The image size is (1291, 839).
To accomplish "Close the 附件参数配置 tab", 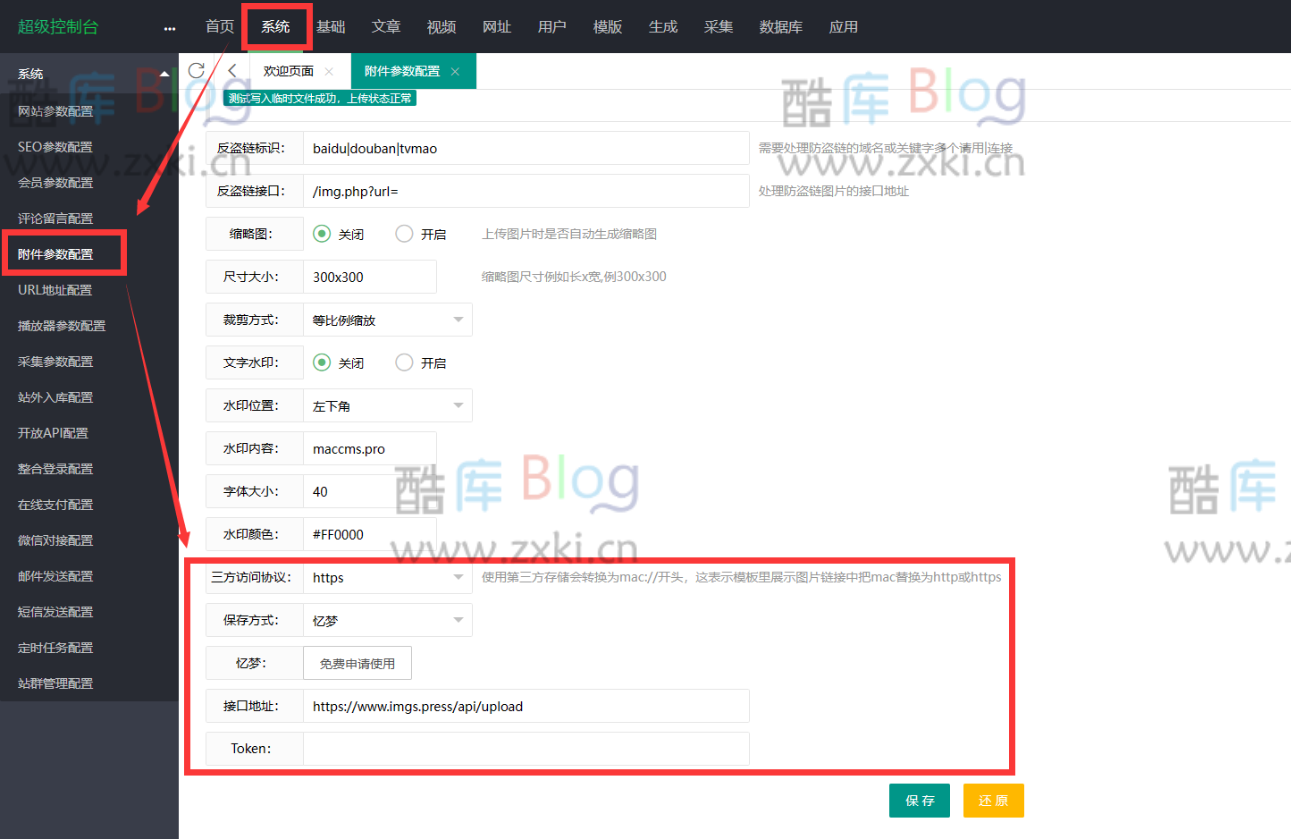I will (x=455, y=71).
